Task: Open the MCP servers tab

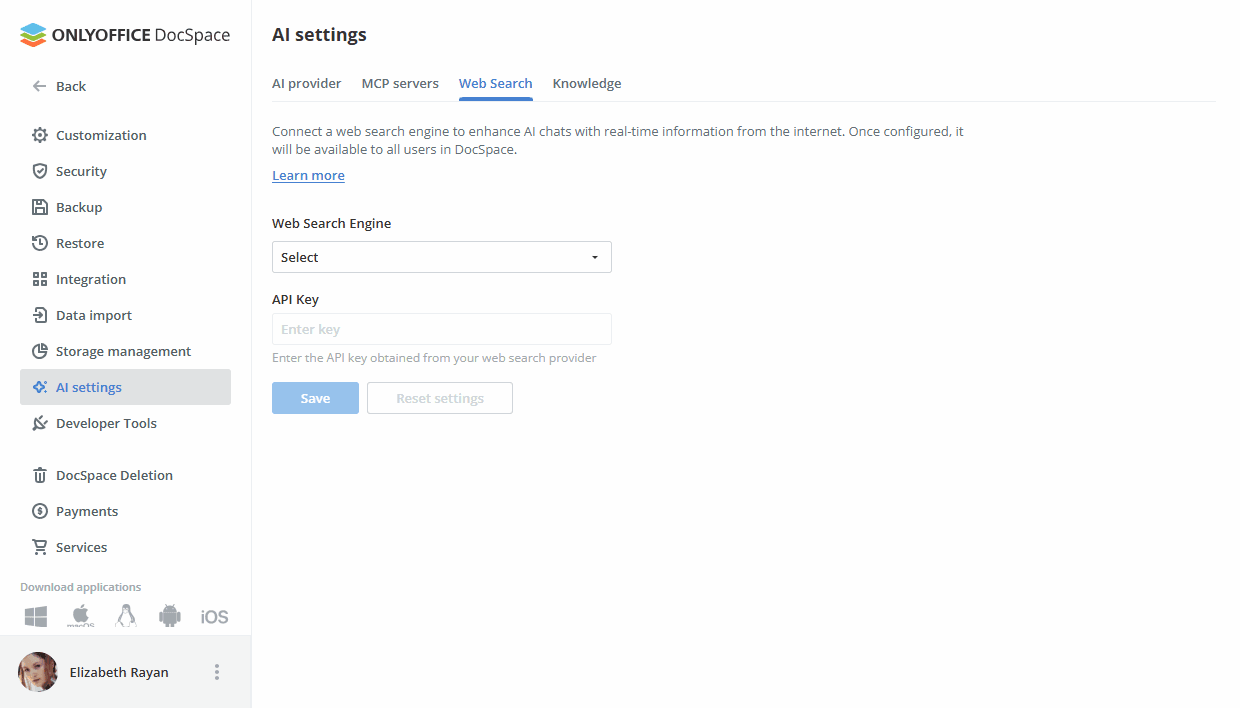Action: [x=400, y=83]
